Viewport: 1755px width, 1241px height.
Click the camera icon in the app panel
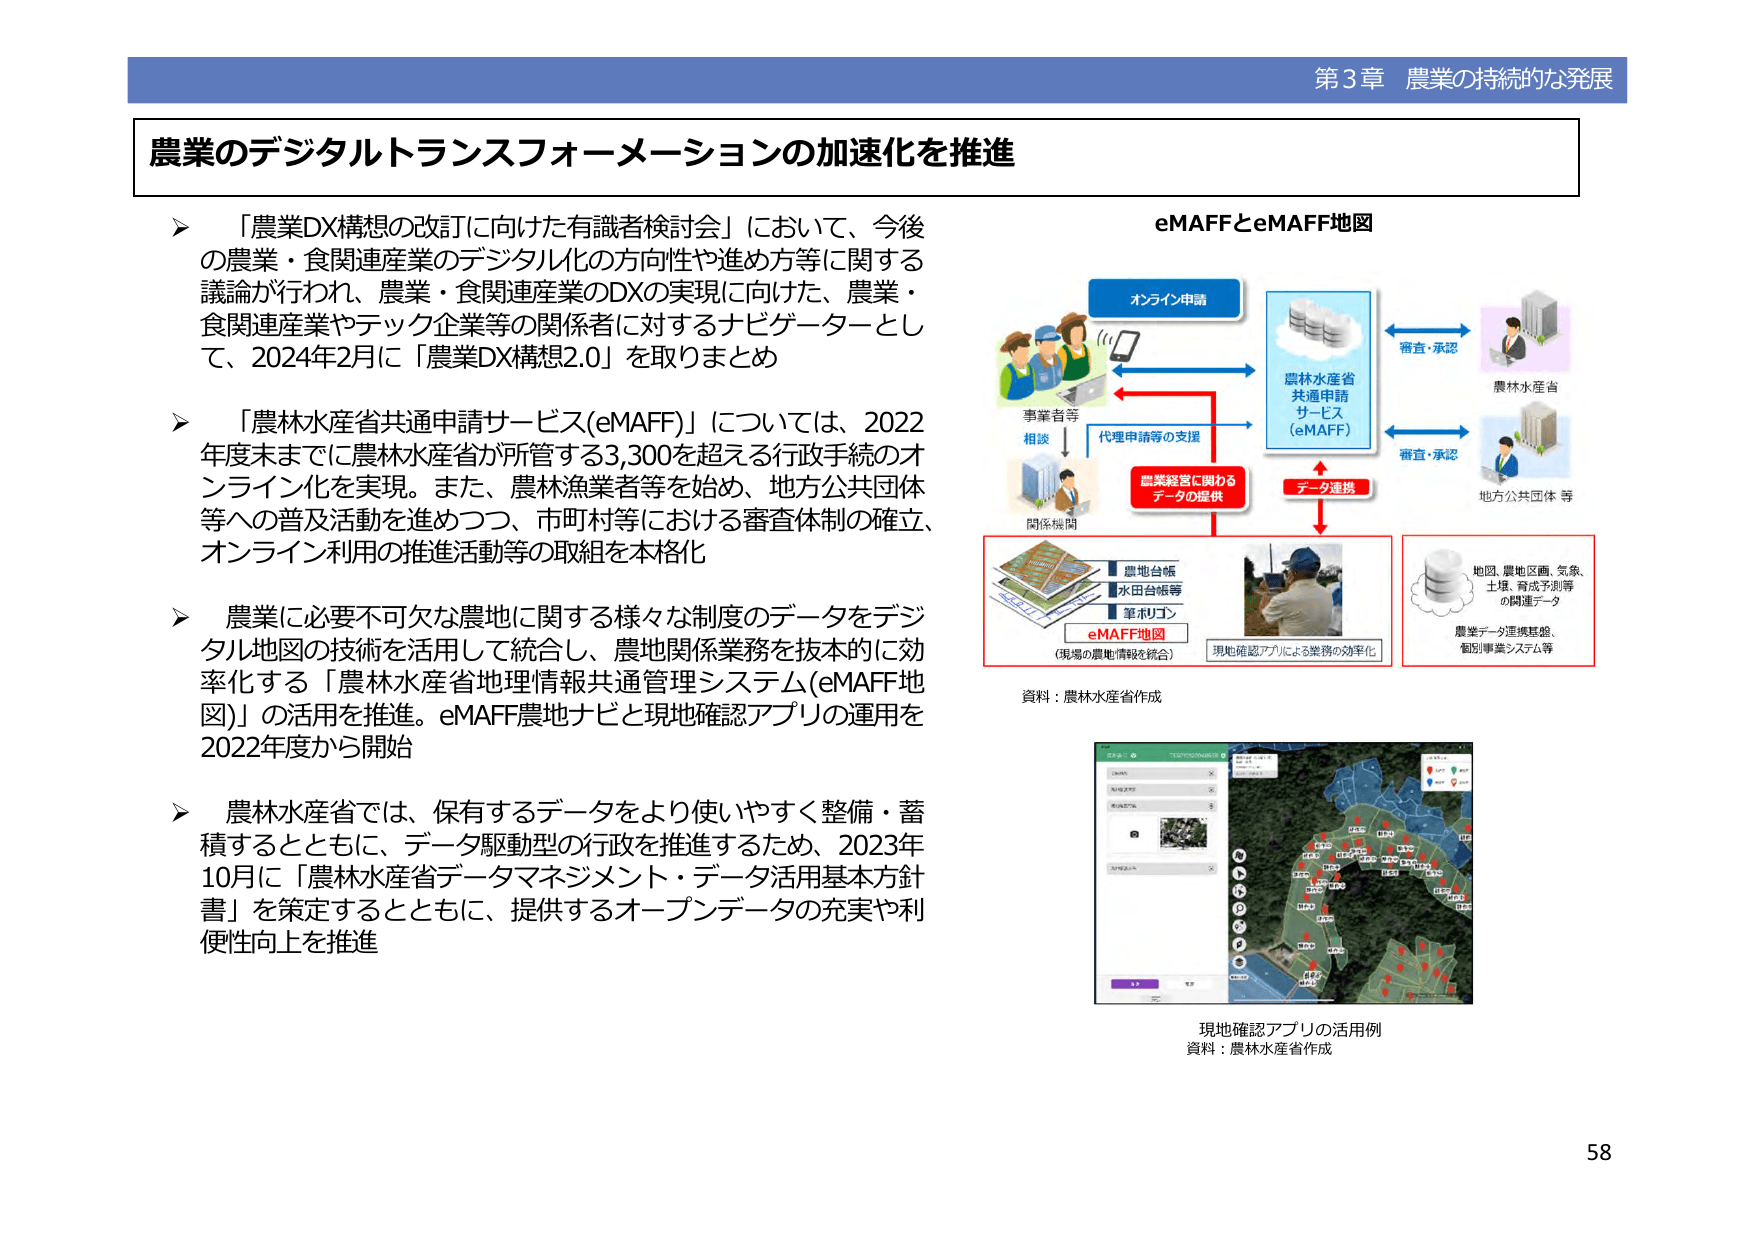[1134, 833]
